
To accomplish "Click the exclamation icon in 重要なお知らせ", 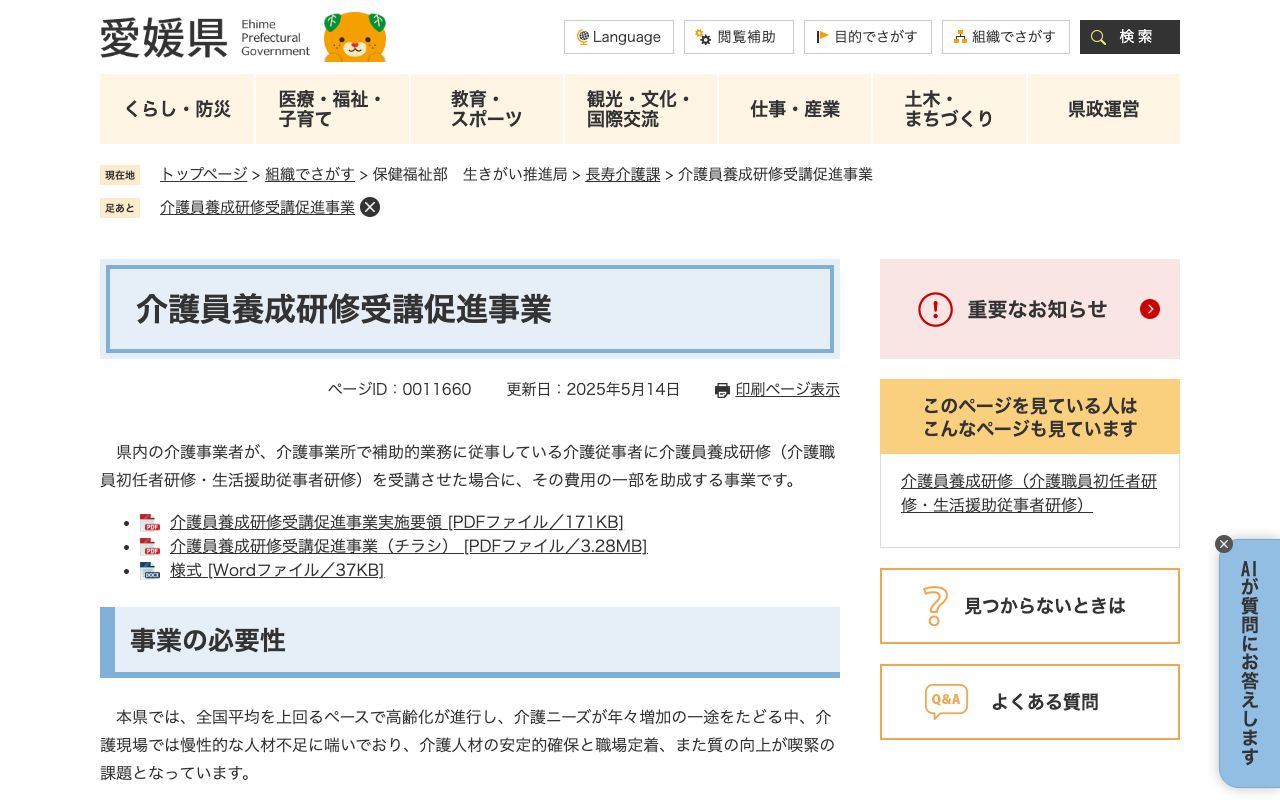I will 935,309.
